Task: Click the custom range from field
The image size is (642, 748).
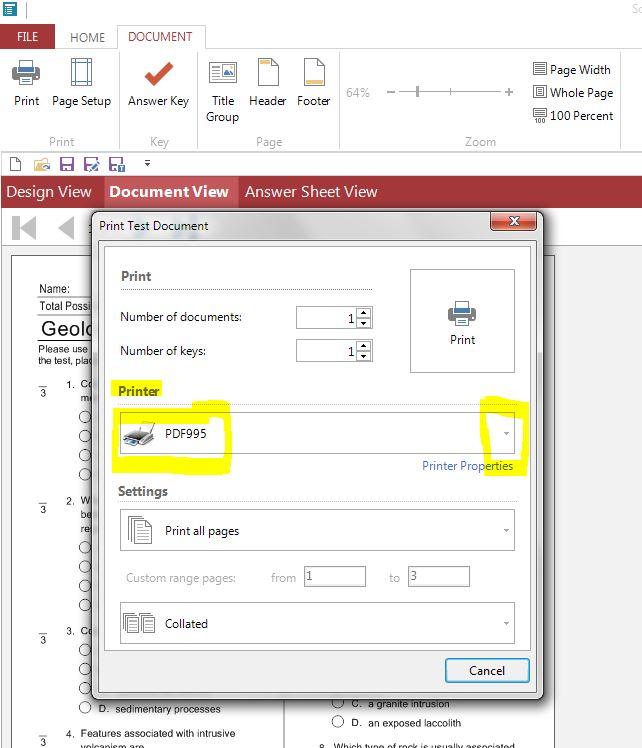Action: 335,576
